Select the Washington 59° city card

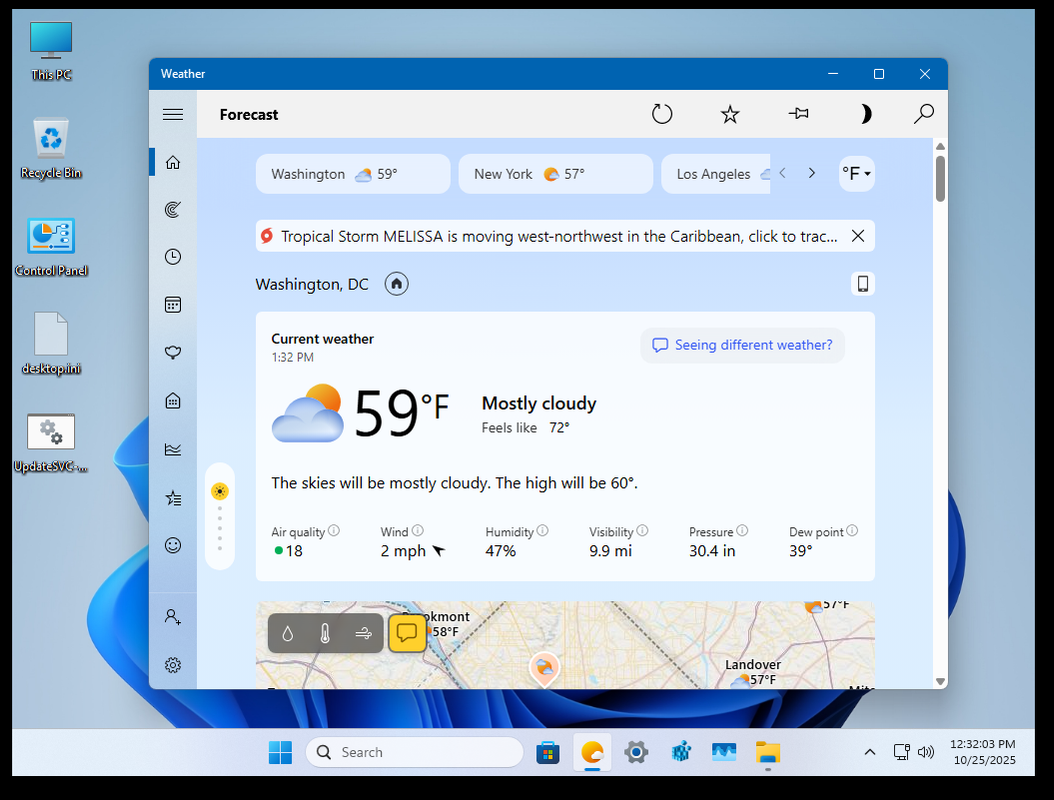click(x=353, y=174)
